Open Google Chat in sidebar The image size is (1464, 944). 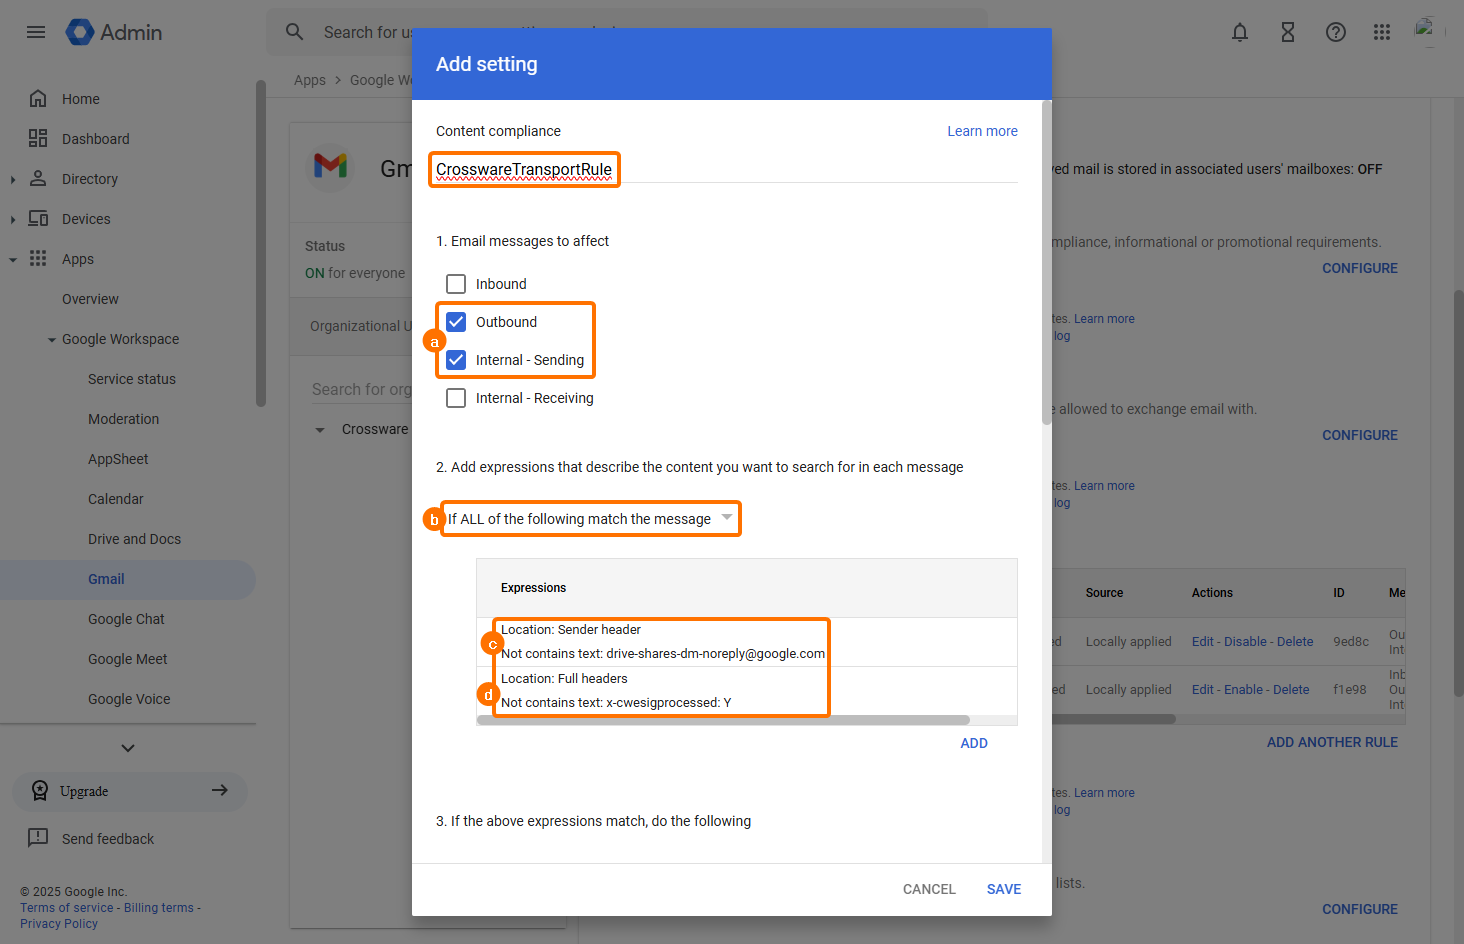coord(126,619)
